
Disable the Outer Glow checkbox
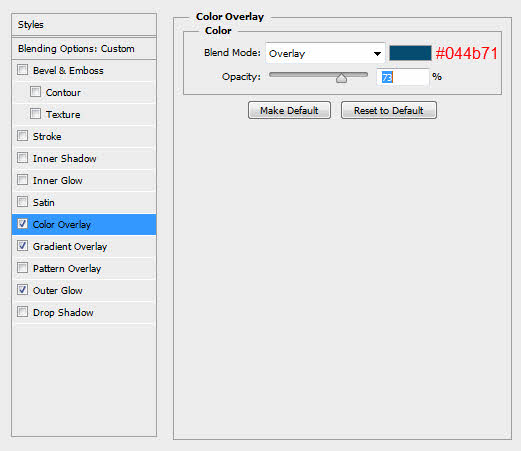[x=22, y=290]
